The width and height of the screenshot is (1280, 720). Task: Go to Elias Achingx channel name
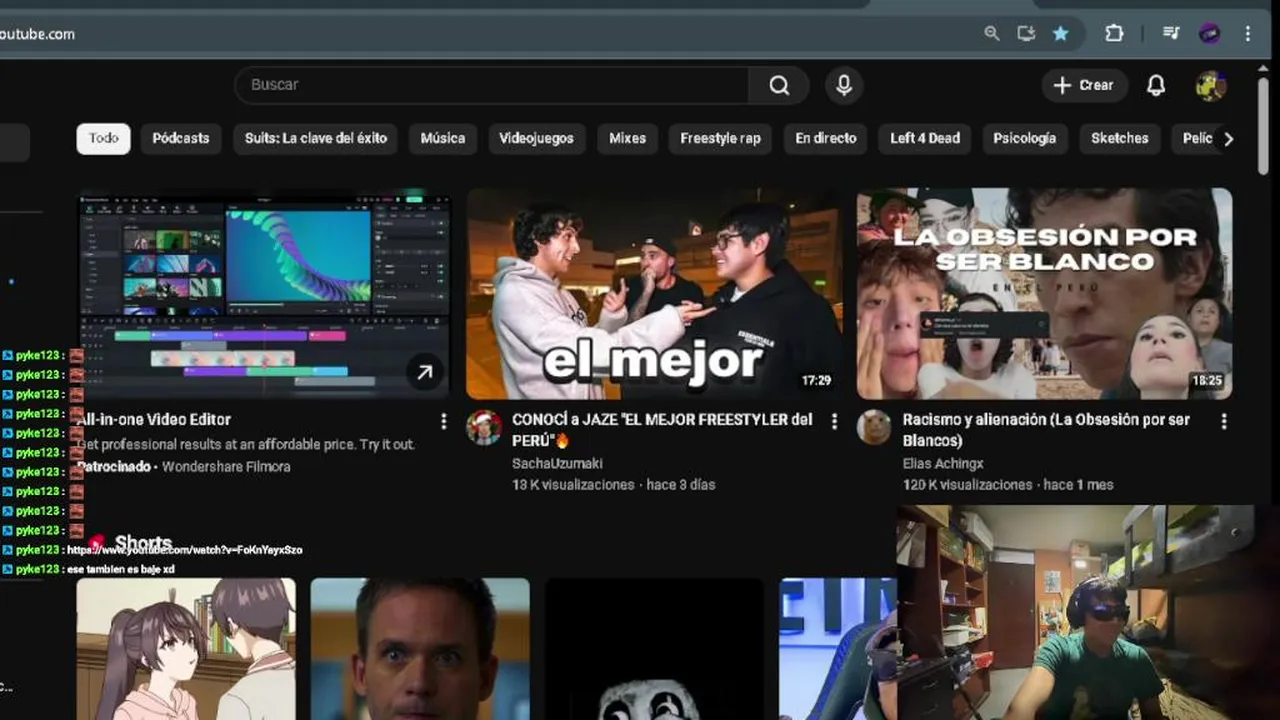pyautogui.click(x=943, y=464)
